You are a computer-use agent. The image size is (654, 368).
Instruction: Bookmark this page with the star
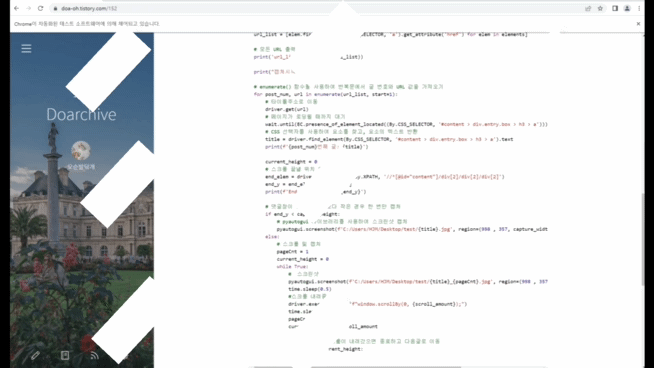600,8
